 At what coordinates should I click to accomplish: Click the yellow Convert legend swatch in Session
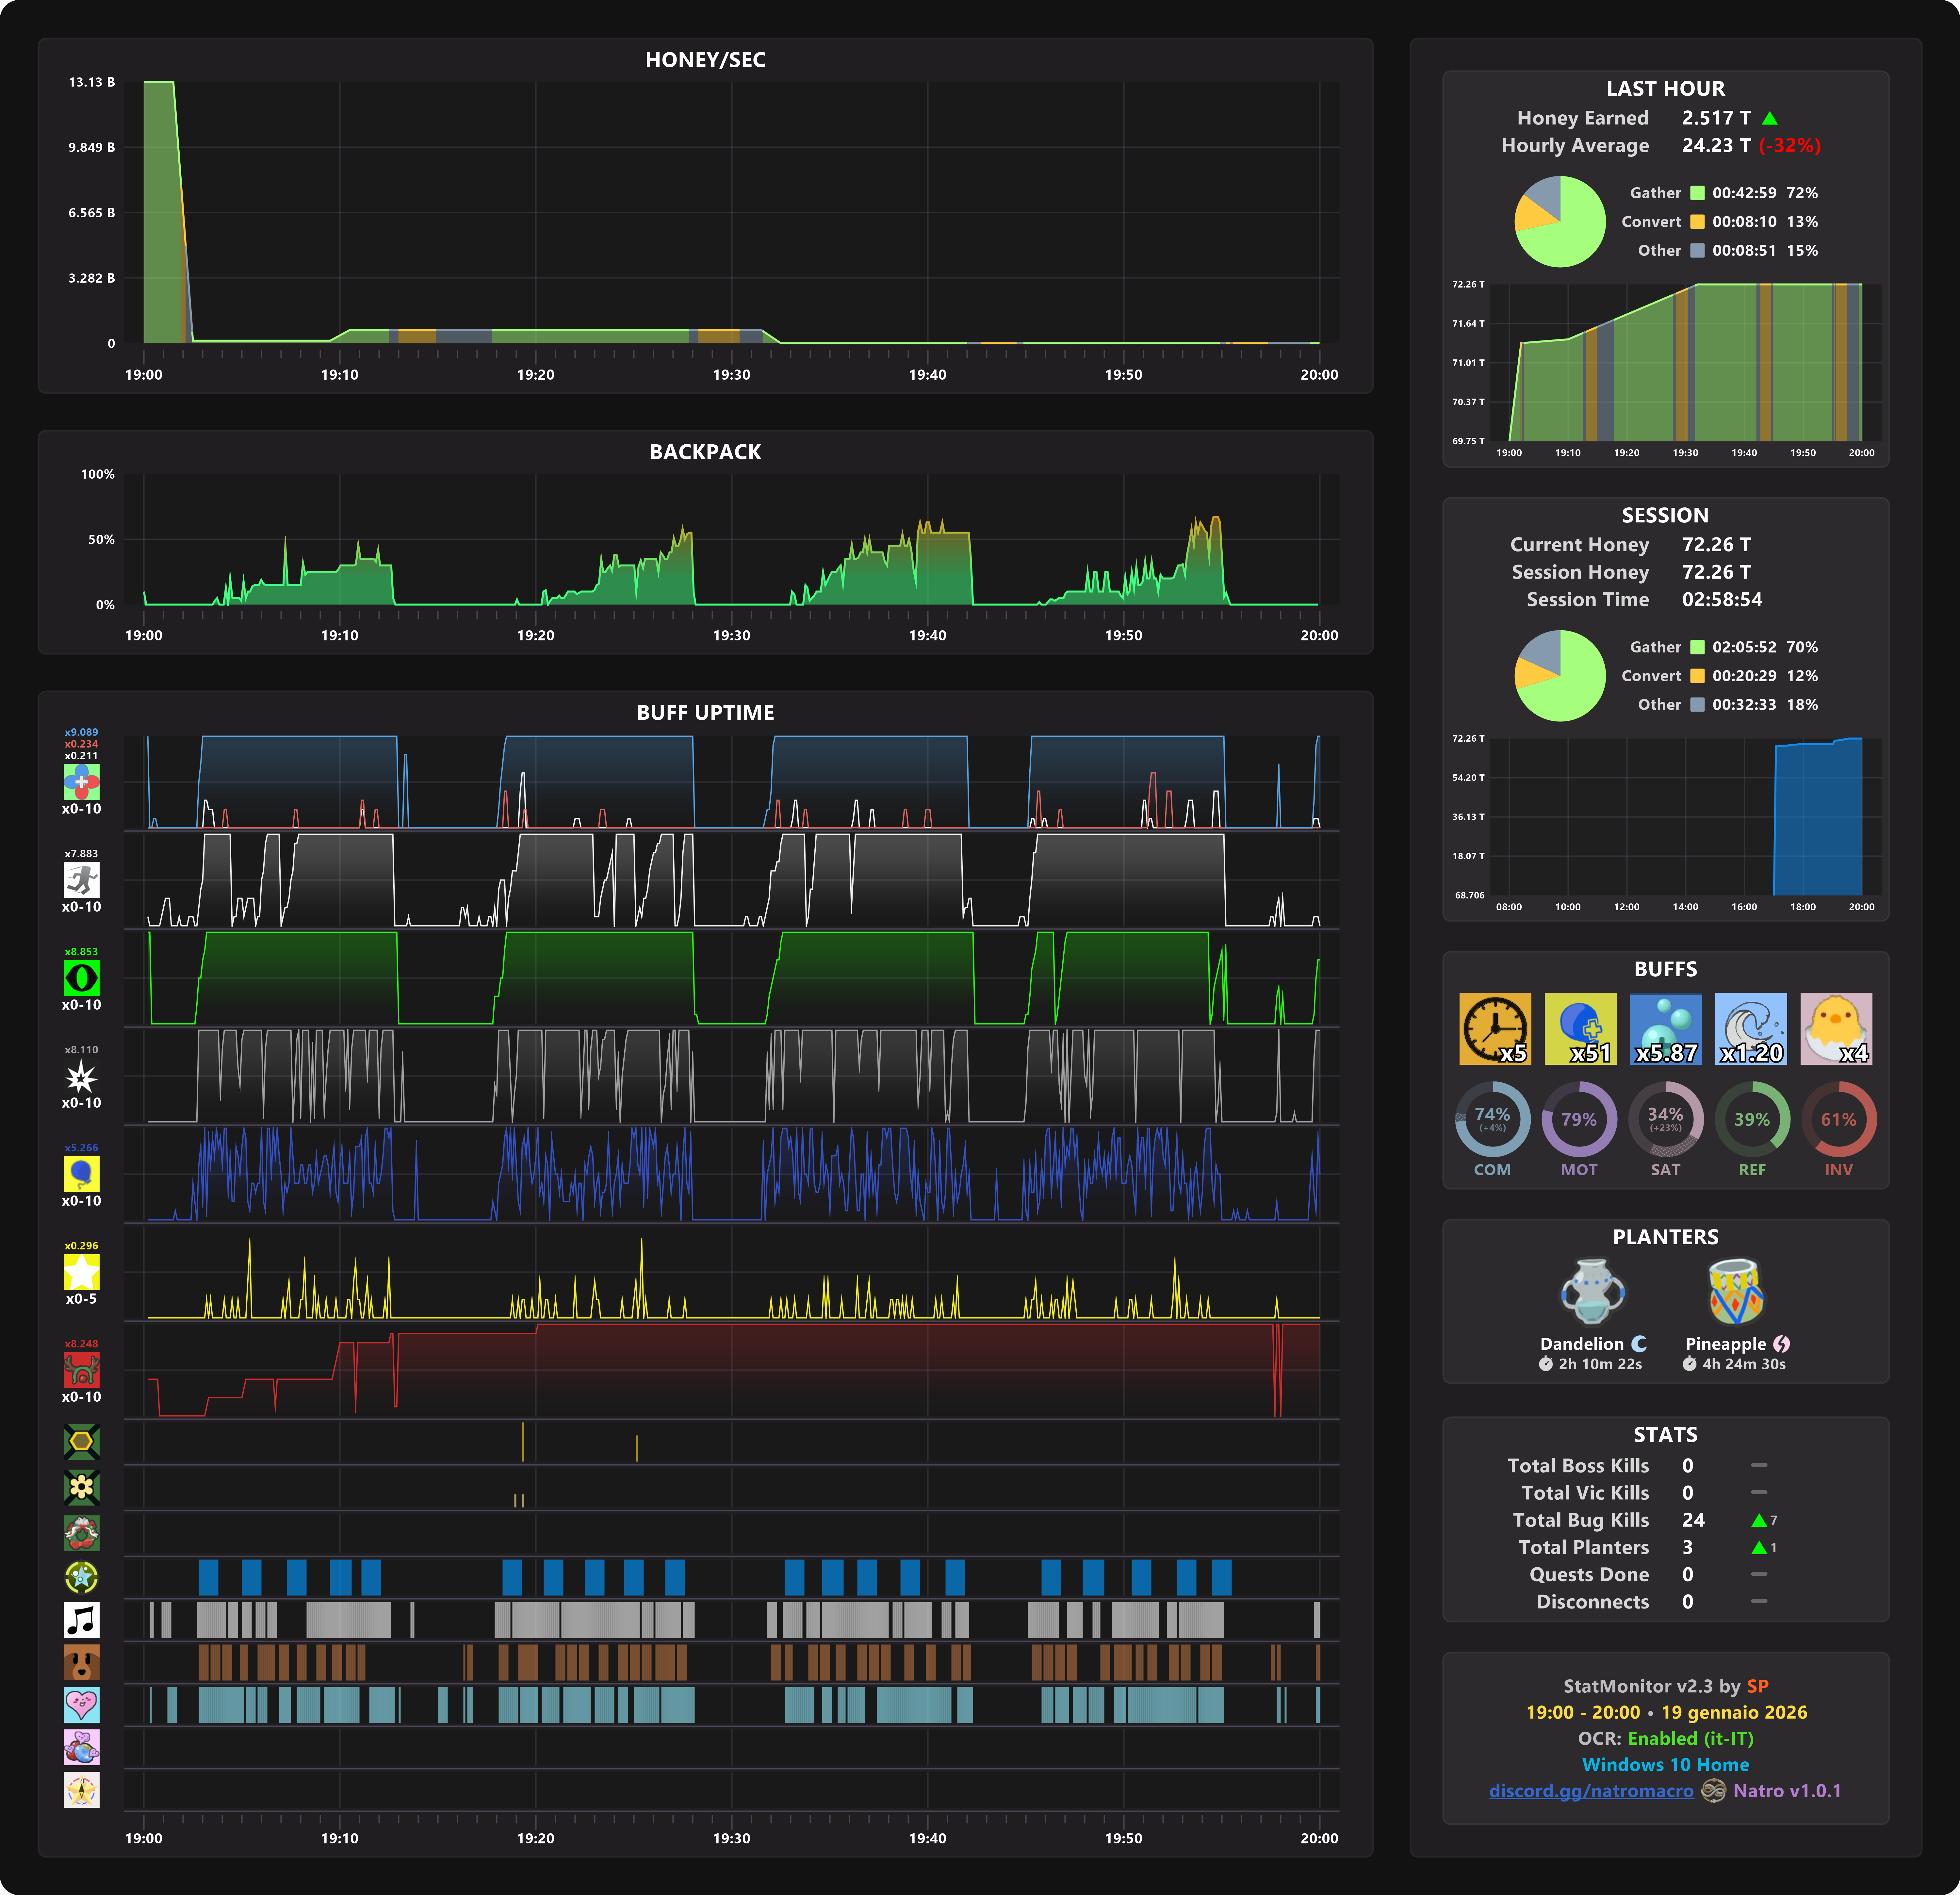(1697, 676)
